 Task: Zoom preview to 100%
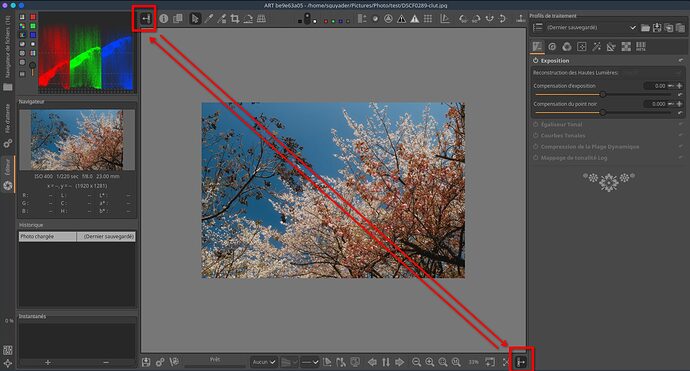coord(456,362)
